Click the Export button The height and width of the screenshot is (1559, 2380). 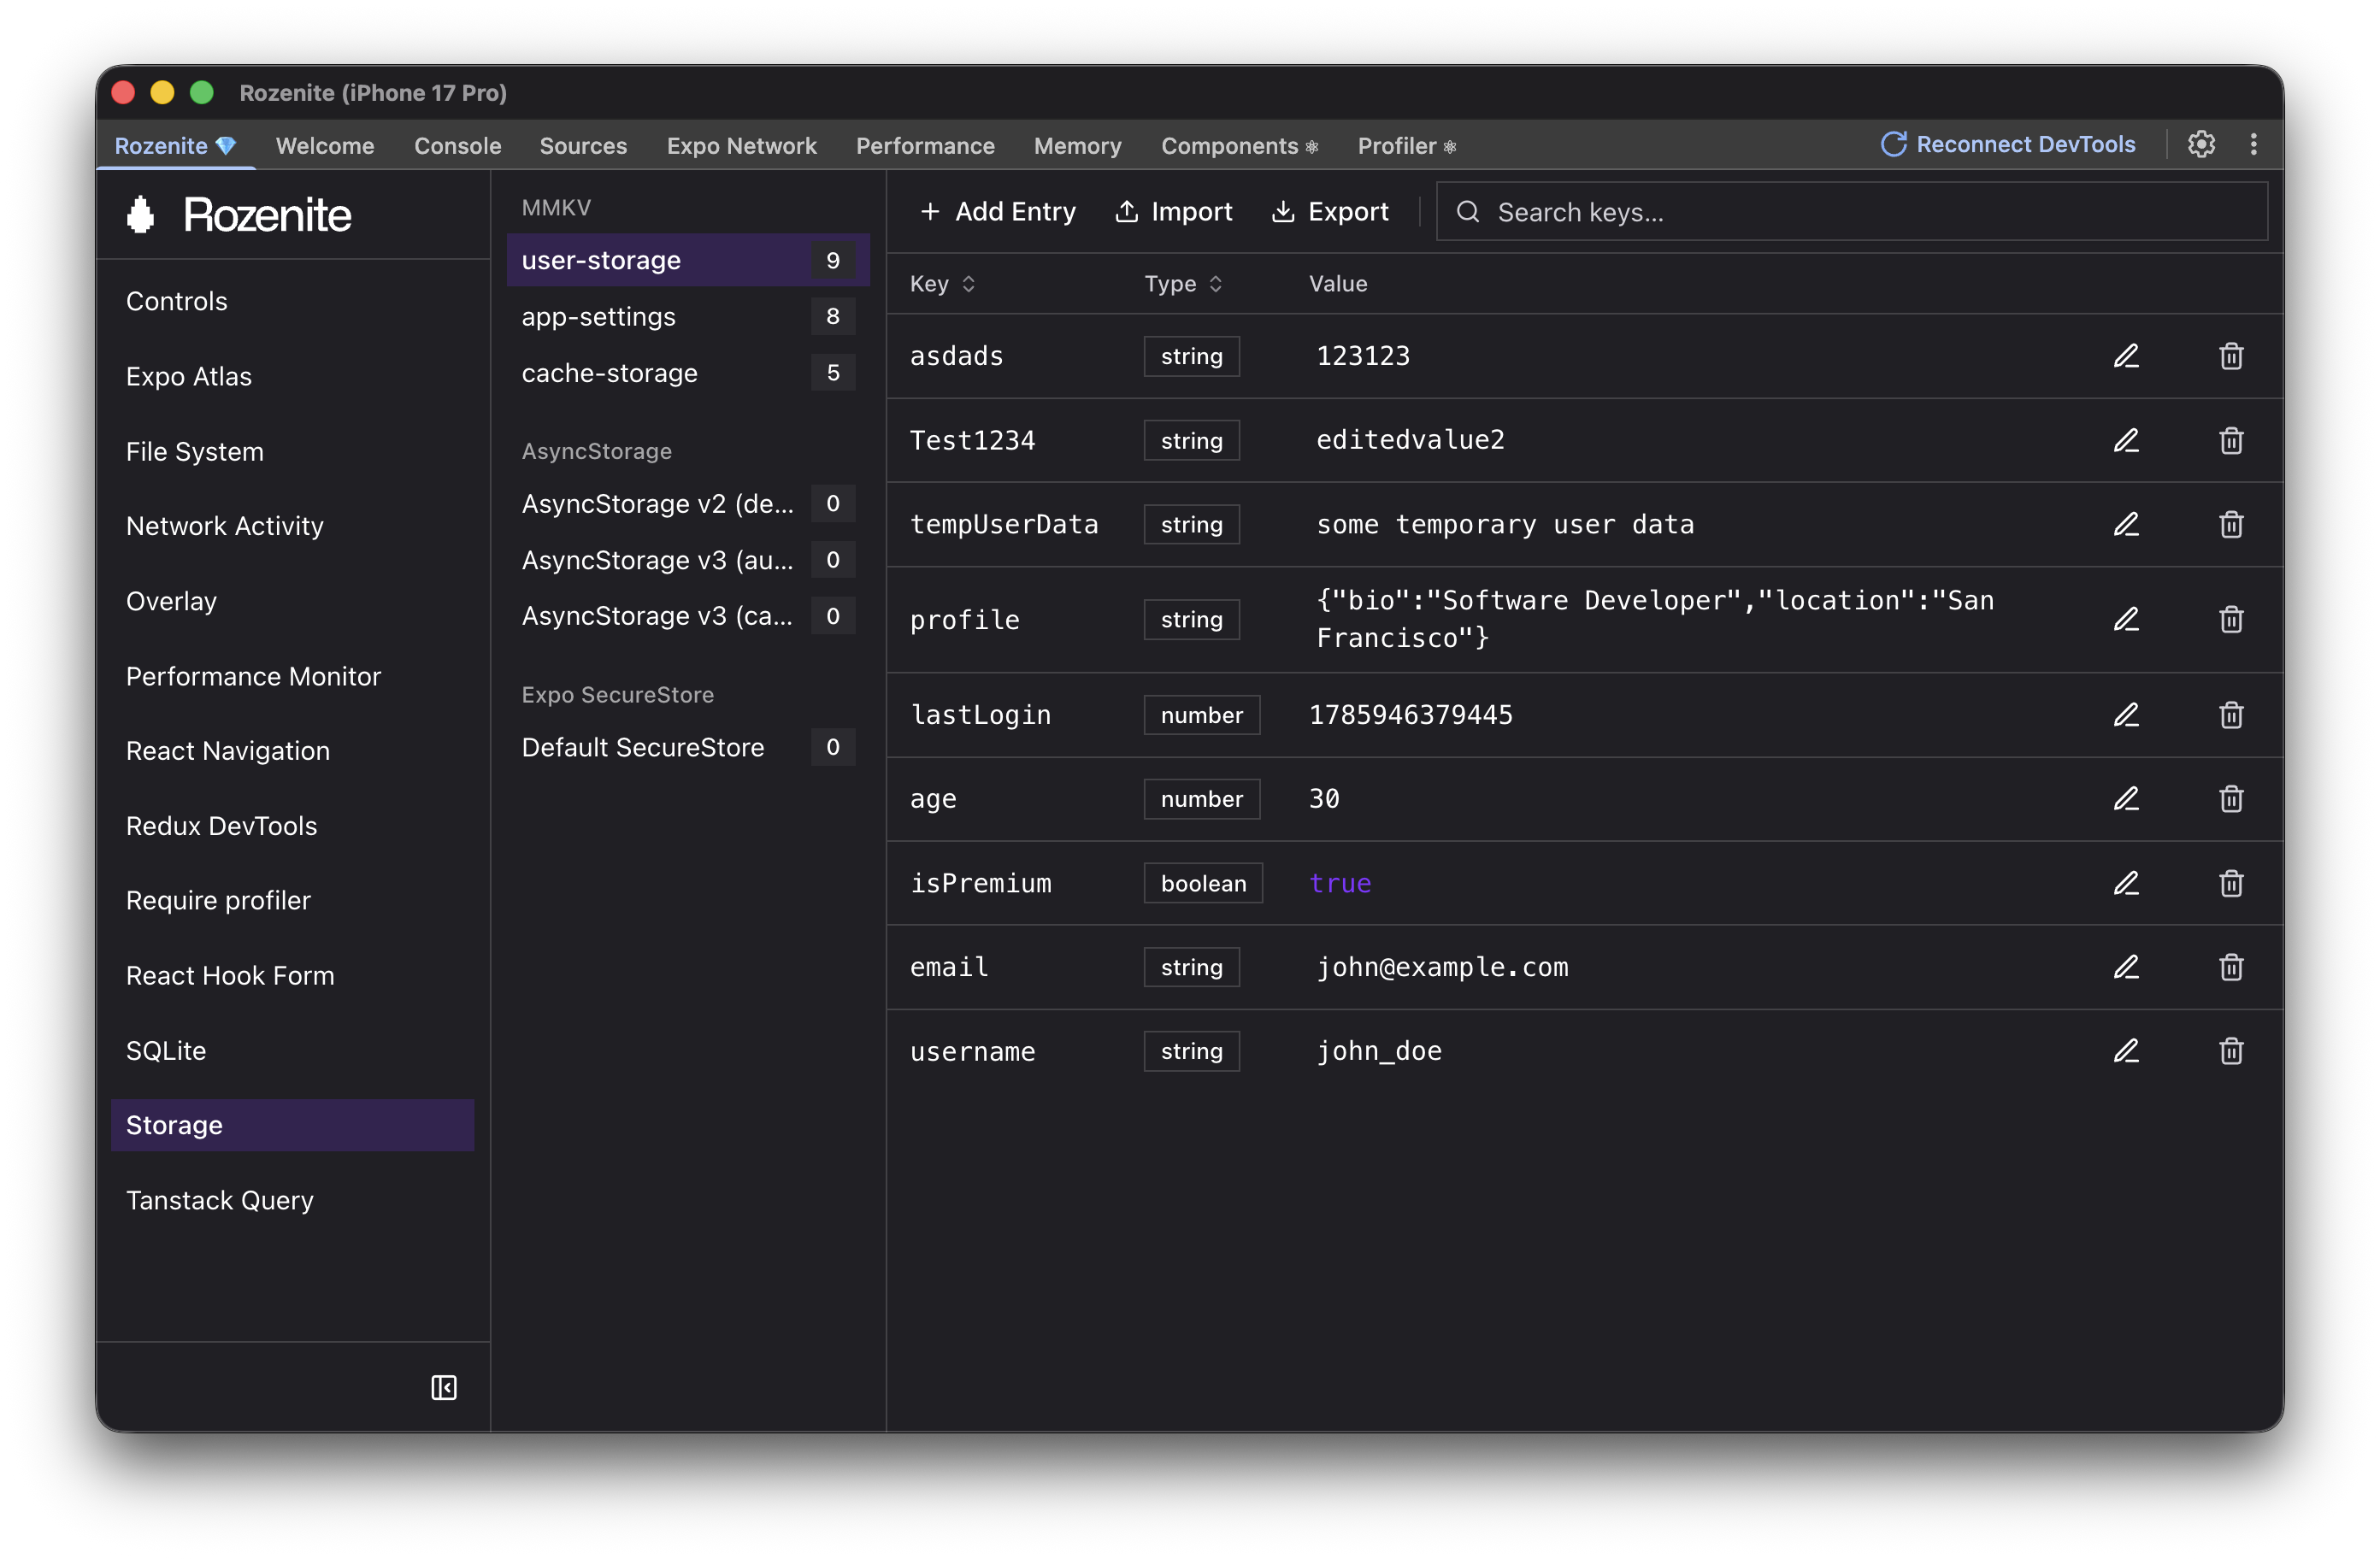1329,212
